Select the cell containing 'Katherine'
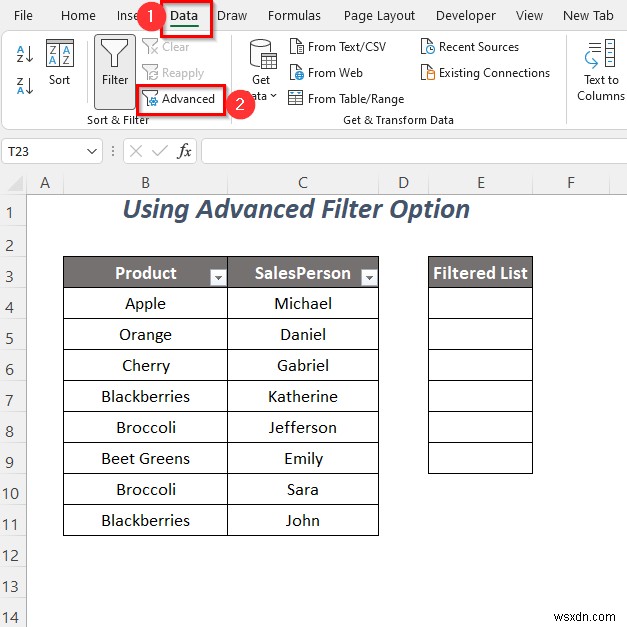Viewport: 627px width, 627px height. coord(303,396)
